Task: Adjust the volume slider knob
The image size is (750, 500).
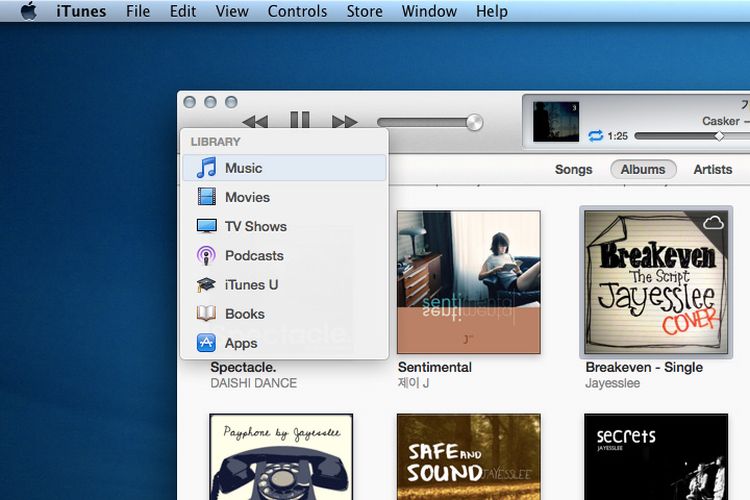Action: pos(474,122)
